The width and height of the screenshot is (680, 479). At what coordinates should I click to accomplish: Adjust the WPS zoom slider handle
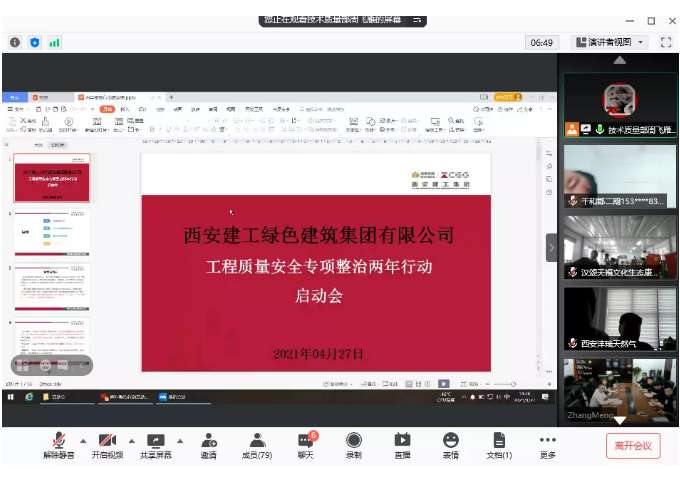pos(513,384)
